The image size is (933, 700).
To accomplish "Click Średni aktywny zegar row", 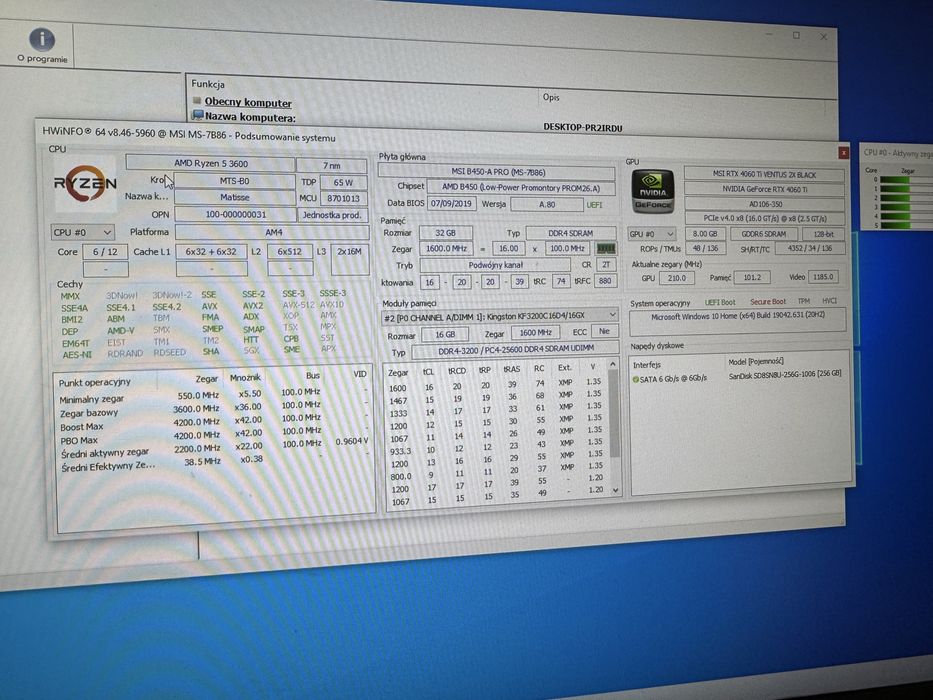I will [x=214, y=450].
